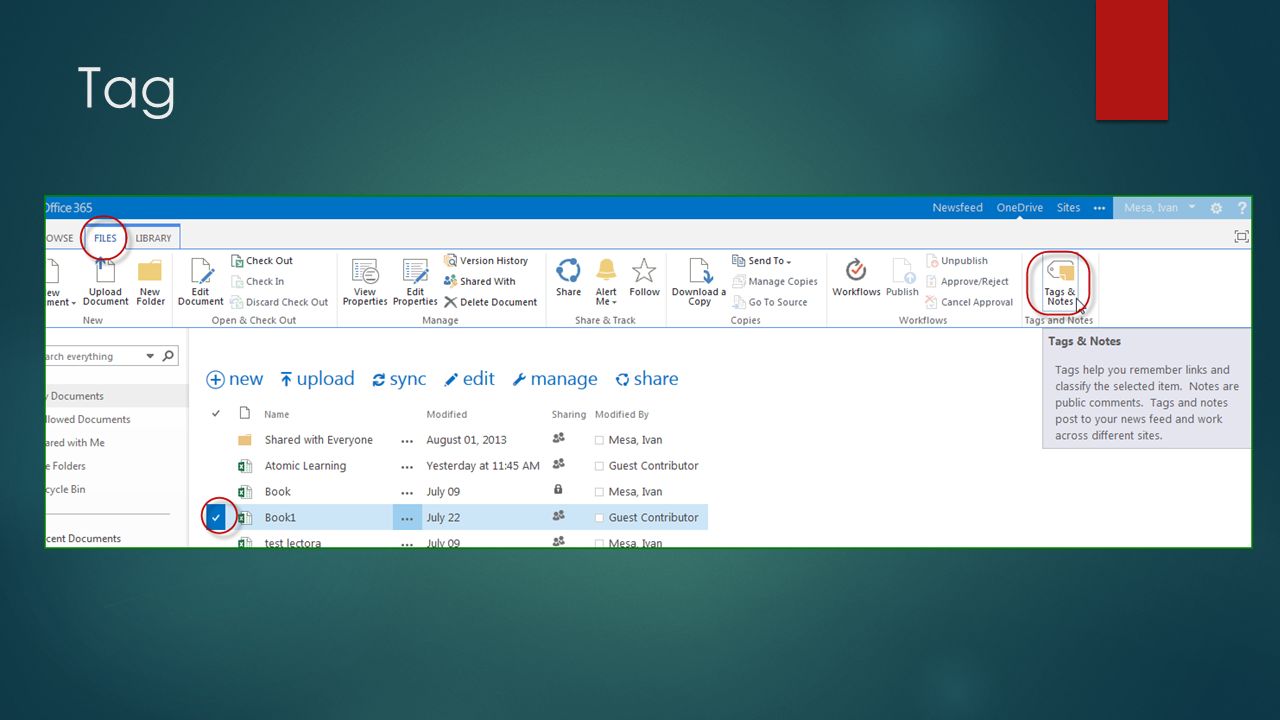Click Unpublish in the Workflows group

957,261
